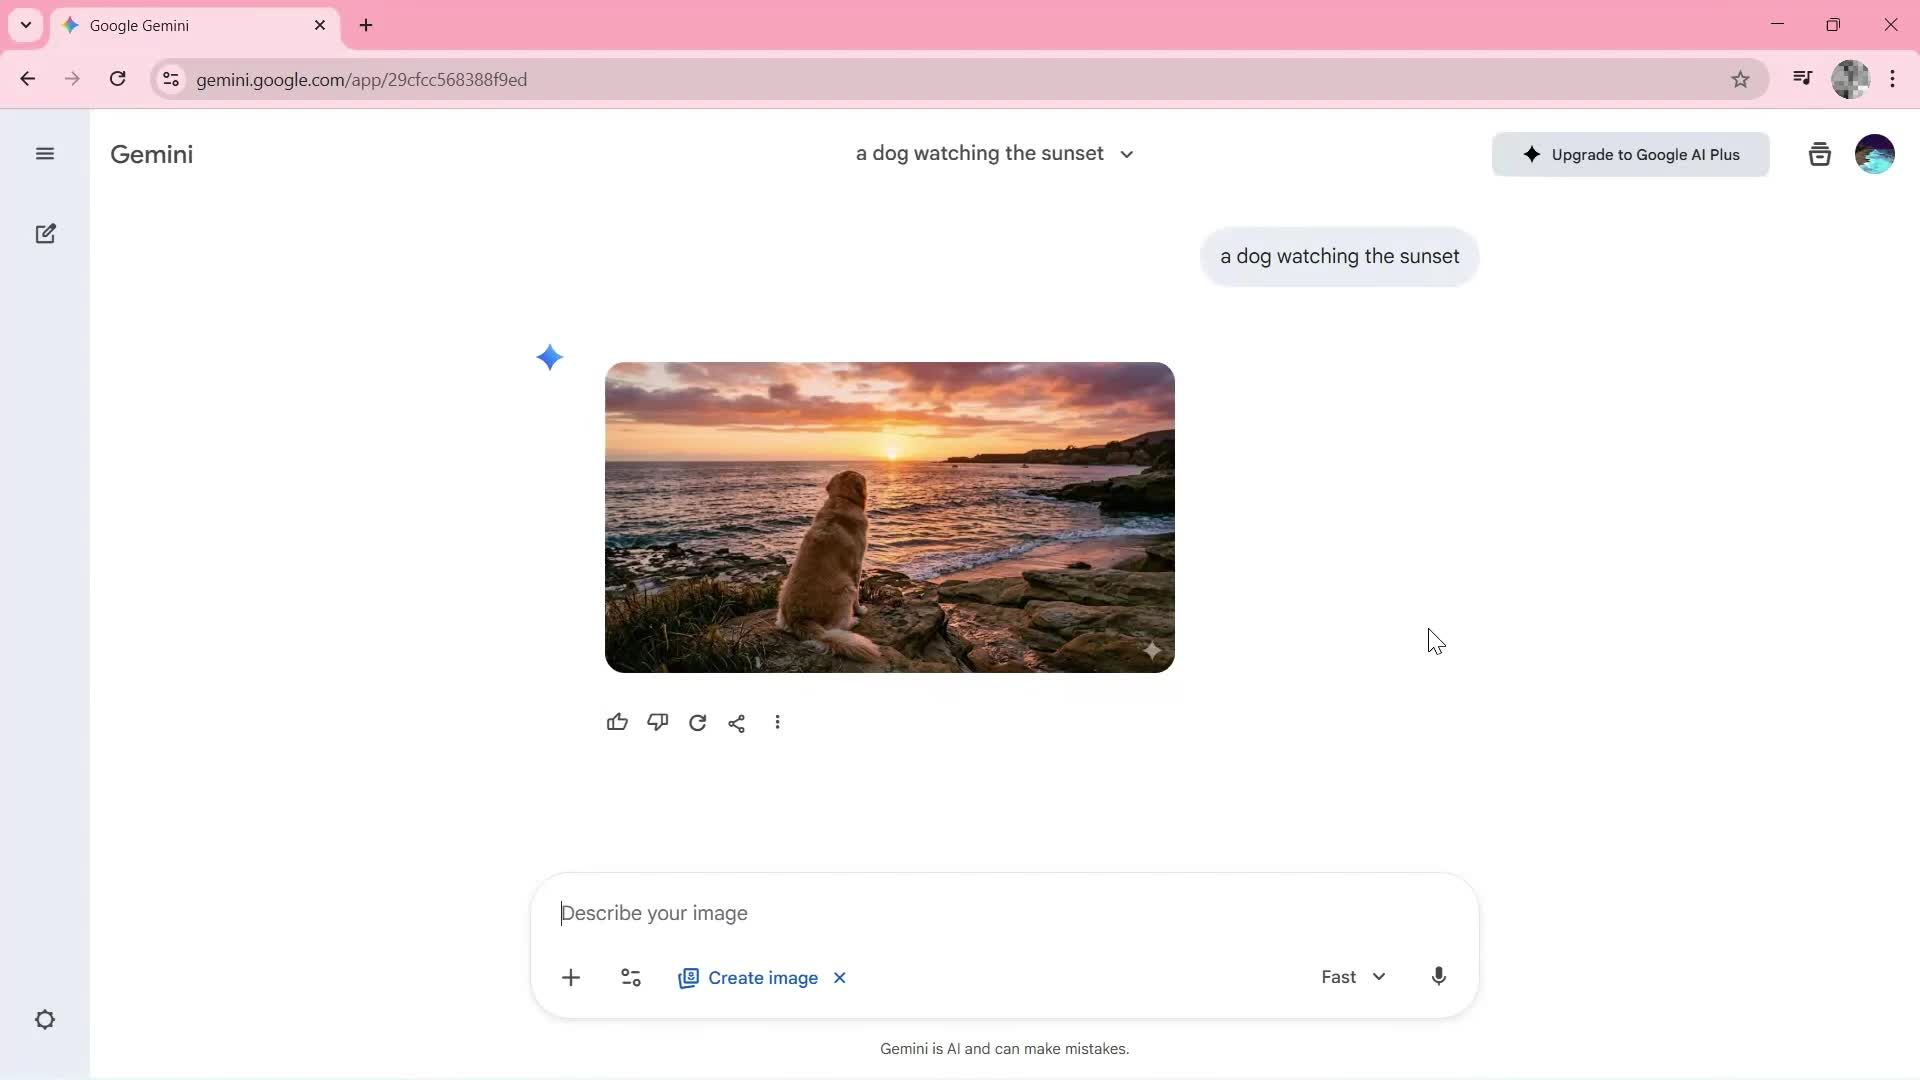The height and width of the screenshot is (1080, 1920).
Task: Open the settings gear
Action: tap(45, 1019)
